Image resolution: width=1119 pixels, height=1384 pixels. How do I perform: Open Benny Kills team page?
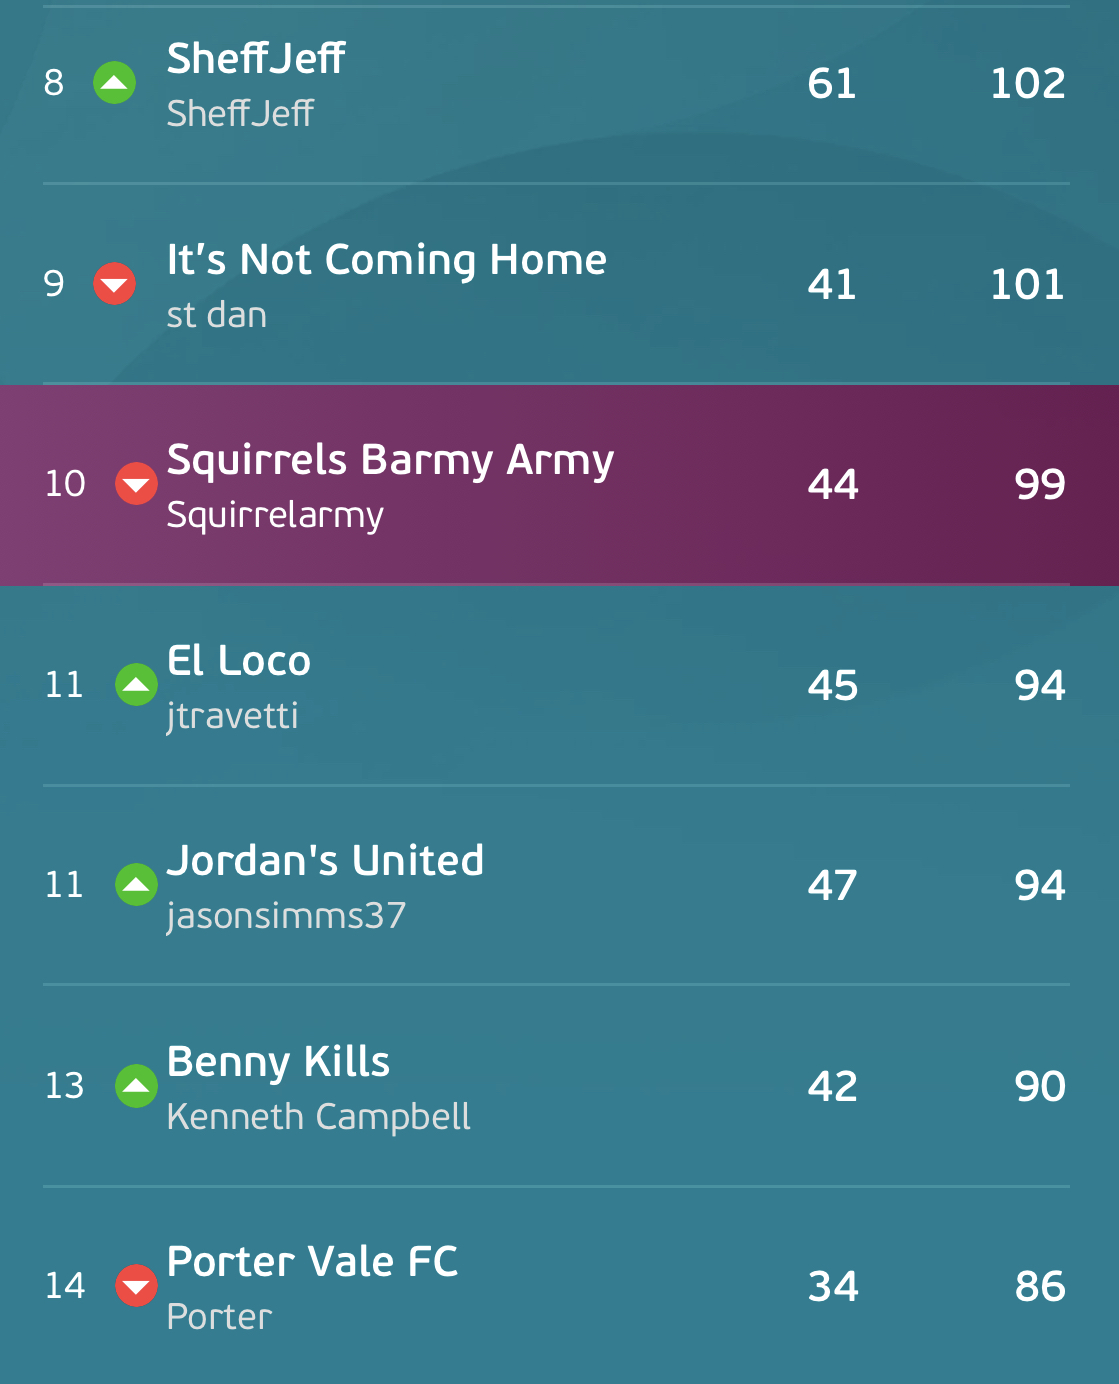click(x=278, y=1063)
